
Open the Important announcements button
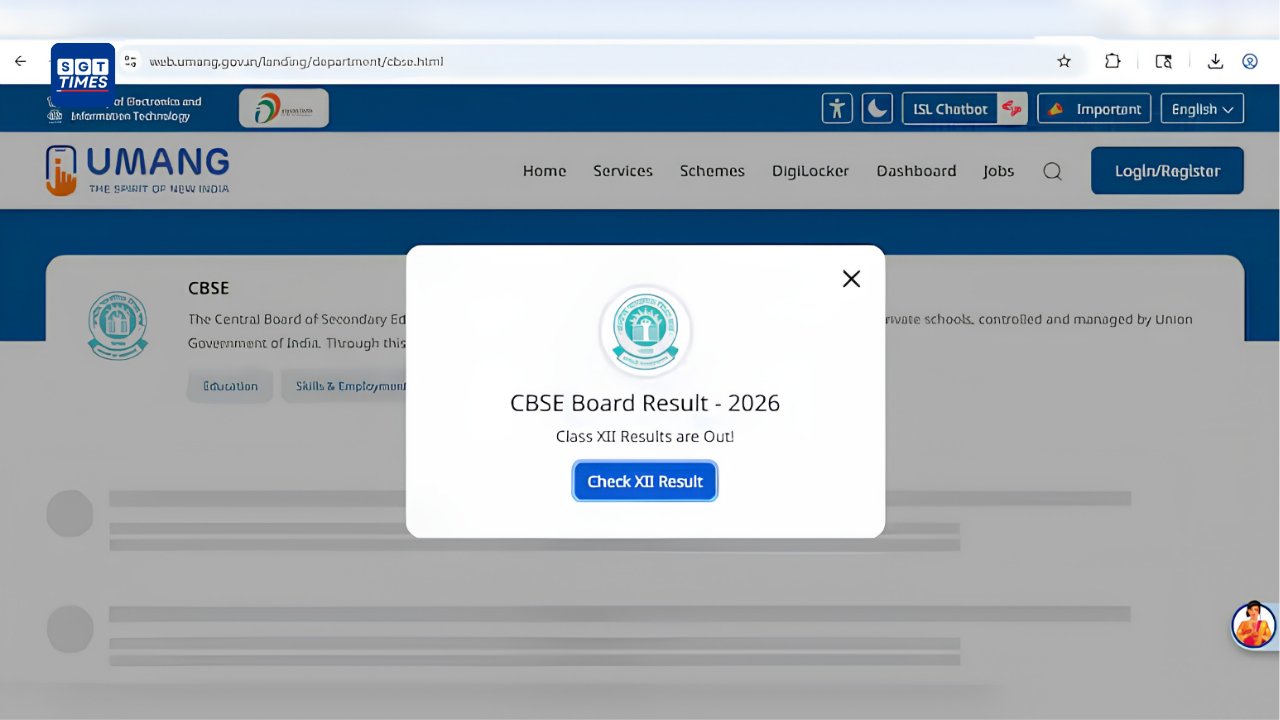[x=1094, y=108]
